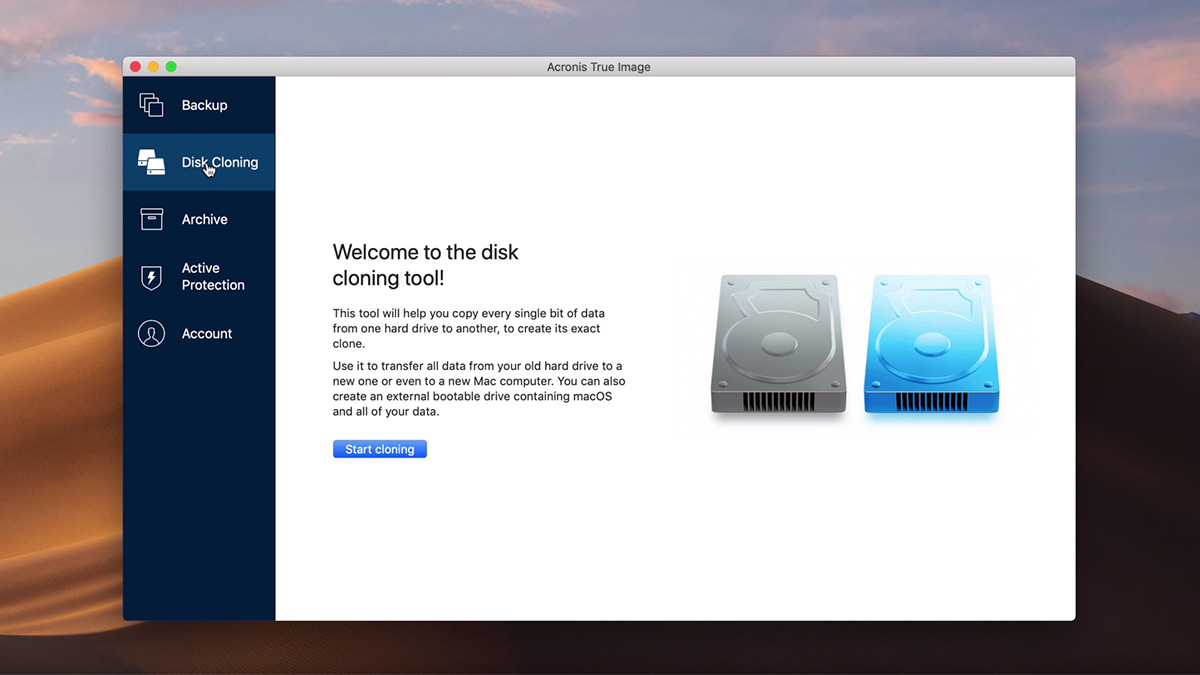Click the gray source hard drive image
The image size is (1200, 675).
(778, 345)
